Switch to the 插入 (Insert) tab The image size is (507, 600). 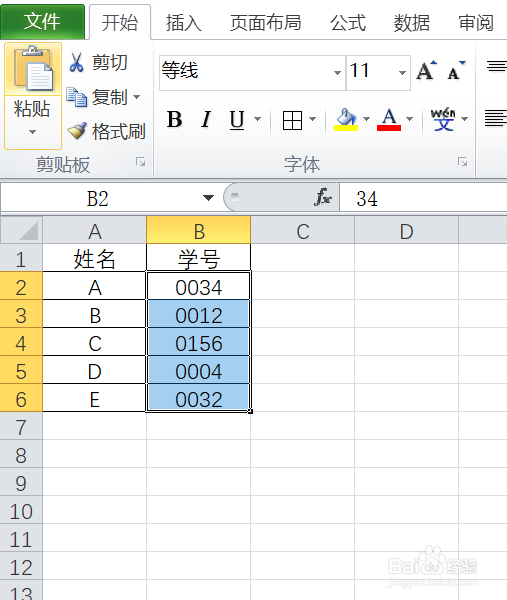click(184, 23)
